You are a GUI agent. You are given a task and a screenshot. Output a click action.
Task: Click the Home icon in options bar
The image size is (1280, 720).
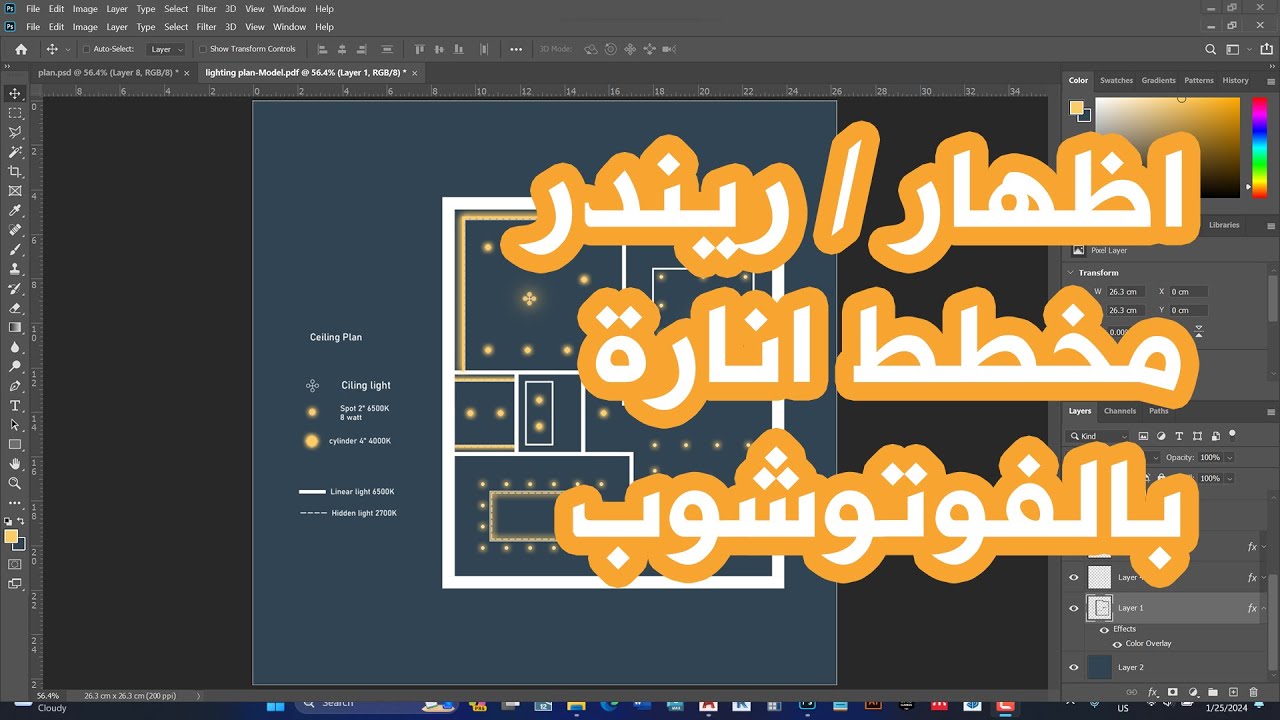(21, 49)
